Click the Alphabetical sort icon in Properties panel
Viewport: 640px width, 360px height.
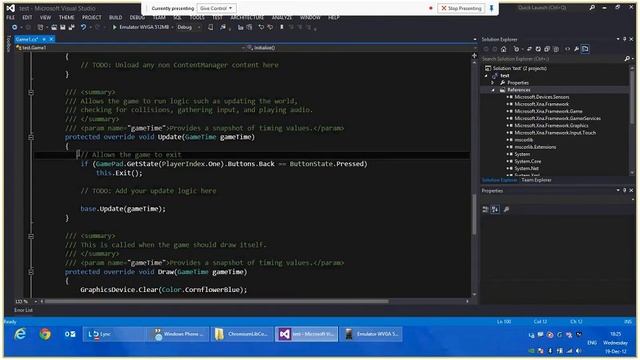[495, 209]
